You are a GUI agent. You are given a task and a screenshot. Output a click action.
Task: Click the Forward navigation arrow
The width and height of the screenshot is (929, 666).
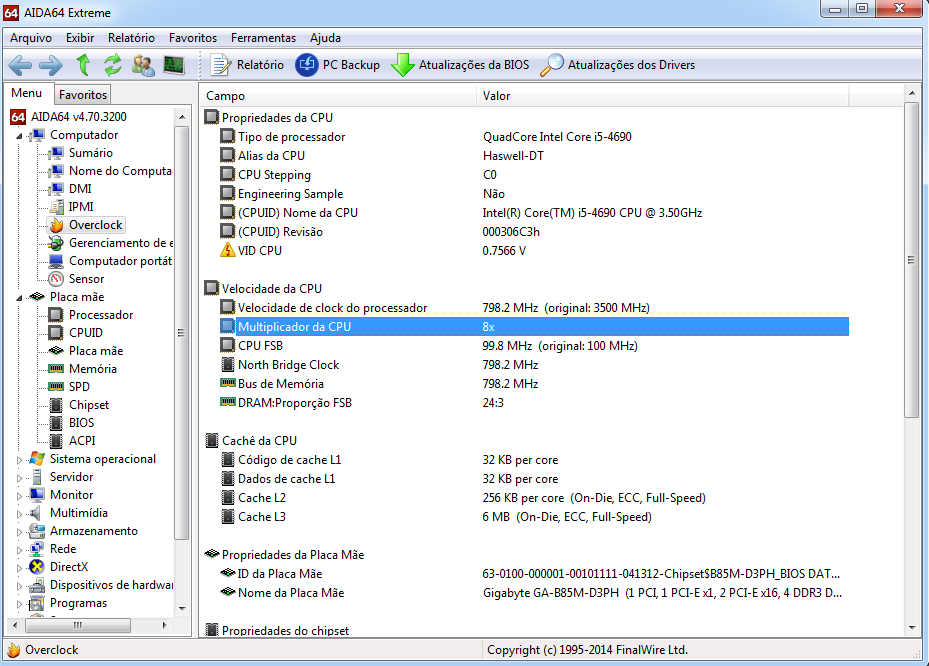pos(50,65)
